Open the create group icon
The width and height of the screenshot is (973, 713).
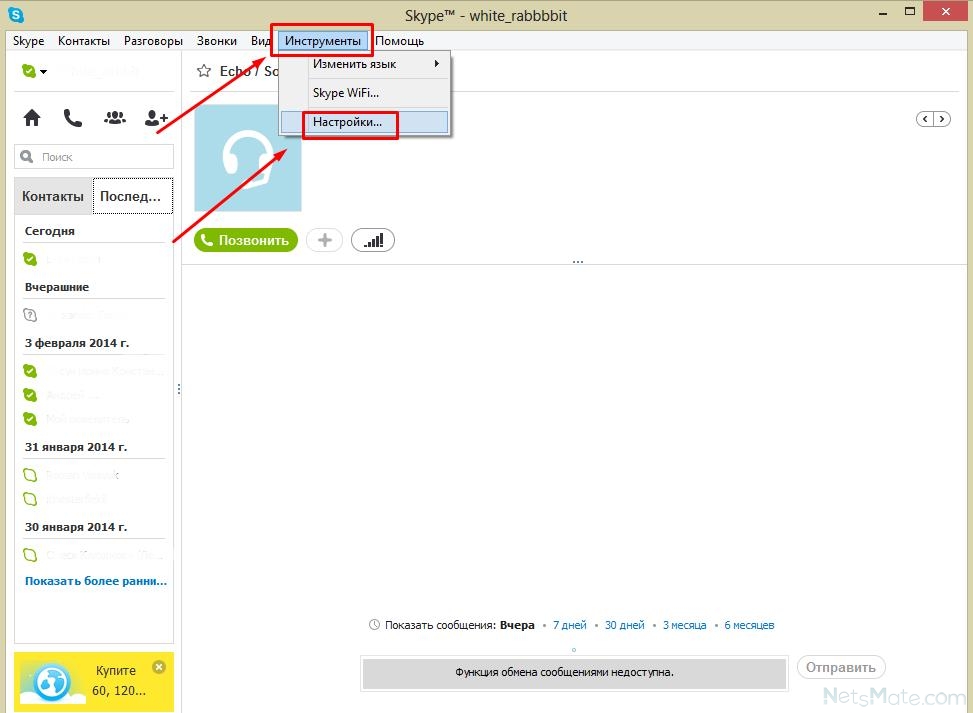115,117
